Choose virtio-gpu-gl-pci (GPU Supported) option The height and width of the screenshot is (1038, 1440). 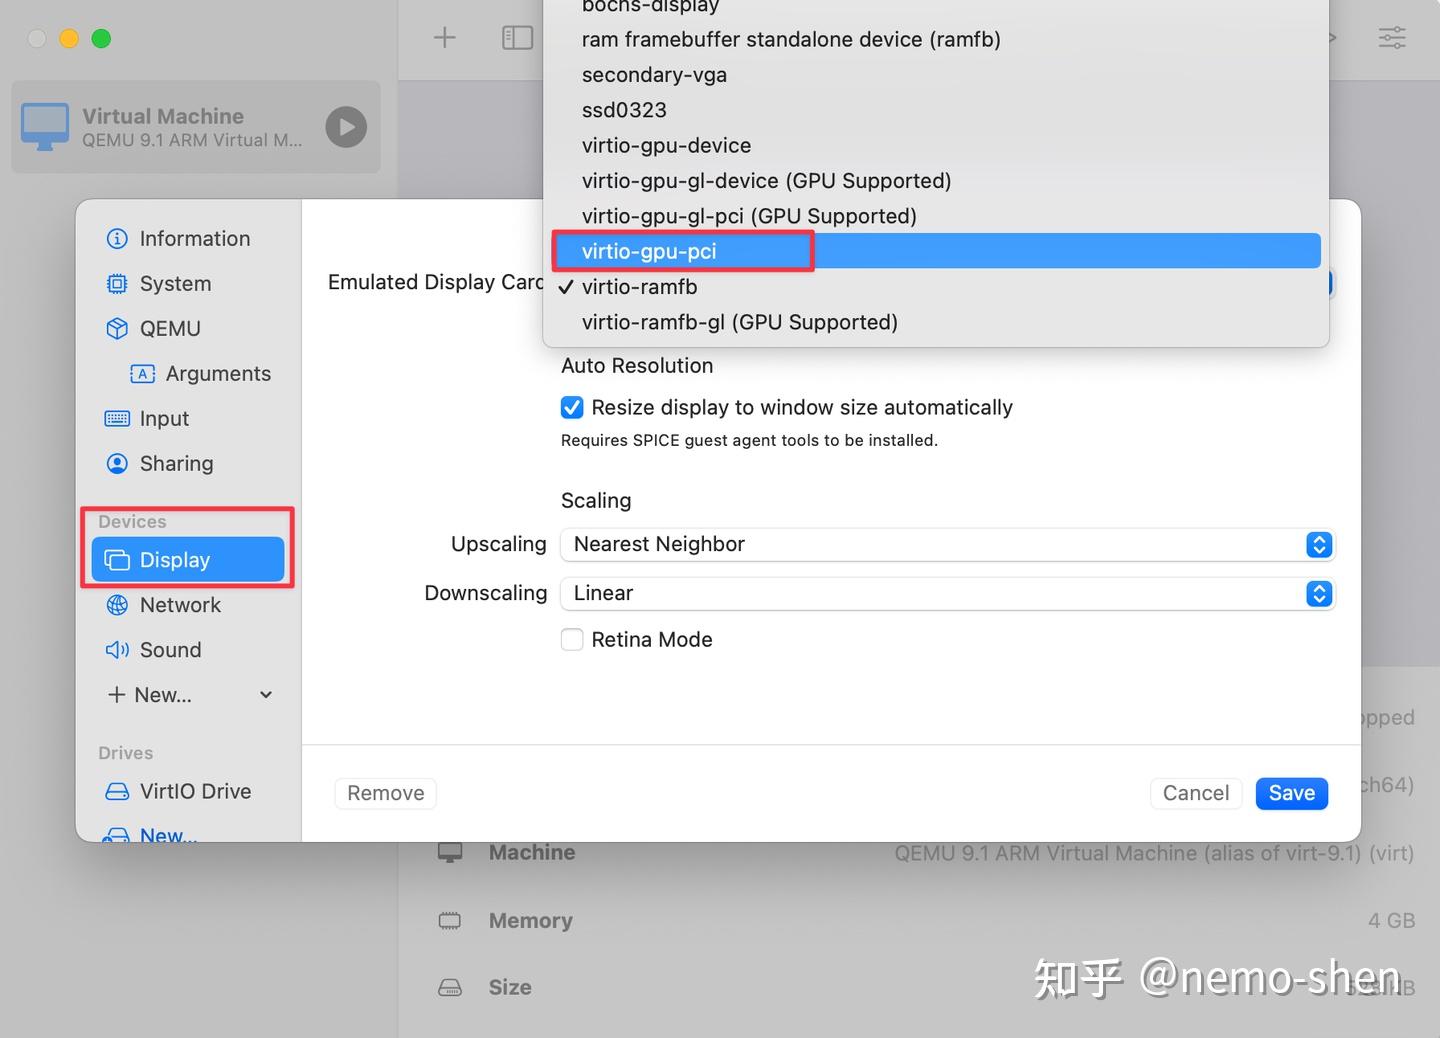coord(749,215)
